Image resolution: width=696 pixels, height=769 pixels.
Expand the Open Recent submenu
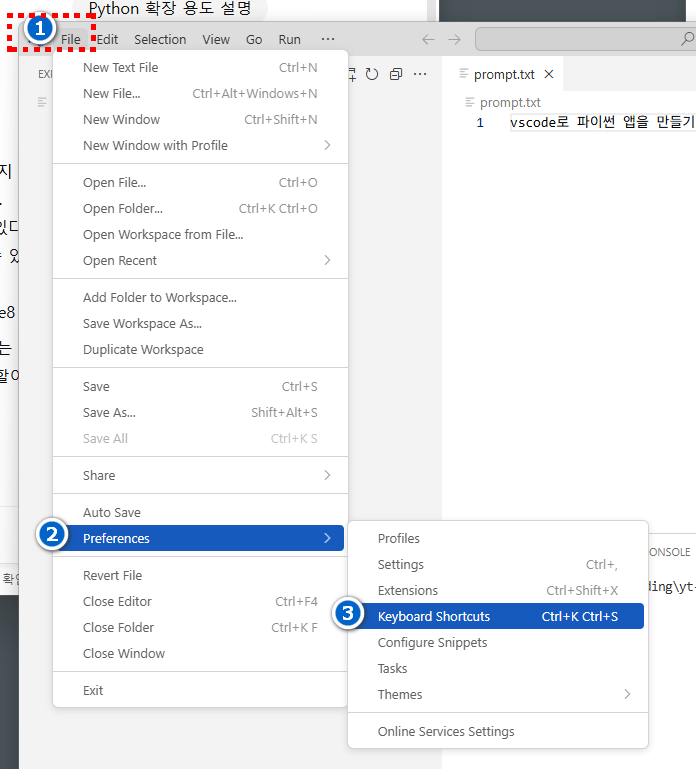120,260
